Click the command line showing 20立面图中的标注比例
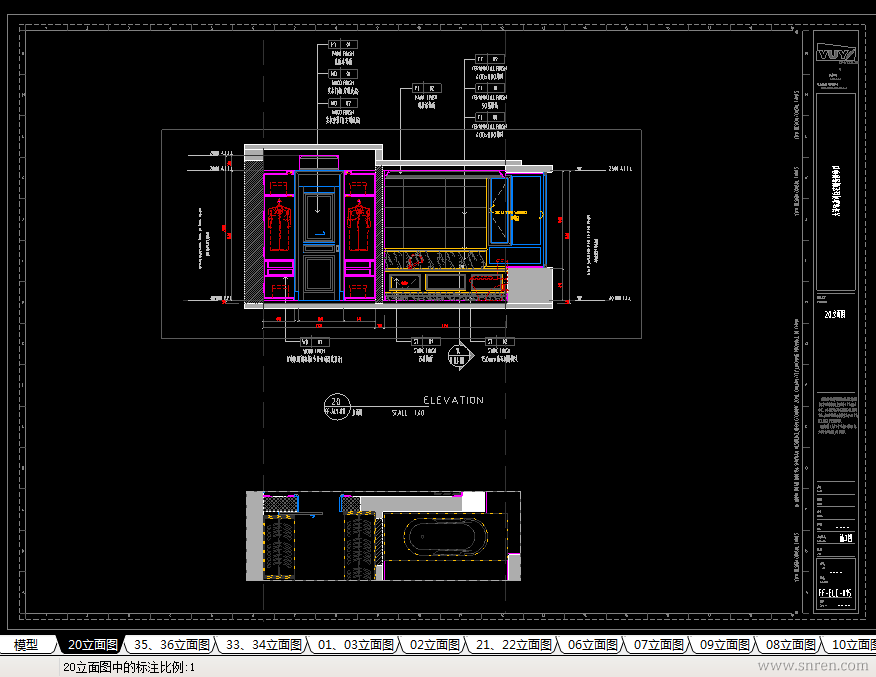 (x=129, y=668)
